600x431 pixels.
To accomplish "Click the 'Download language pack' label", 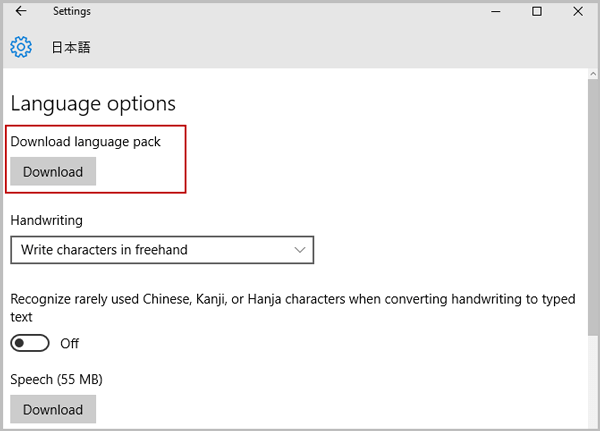I will tap(85, 142).
